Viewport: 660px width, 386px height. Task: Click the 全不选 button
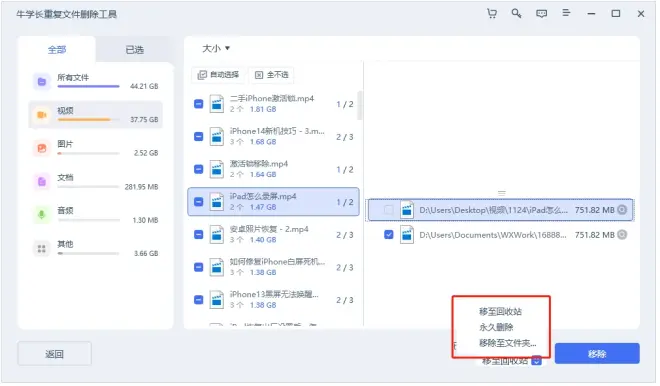pos(272,75)
